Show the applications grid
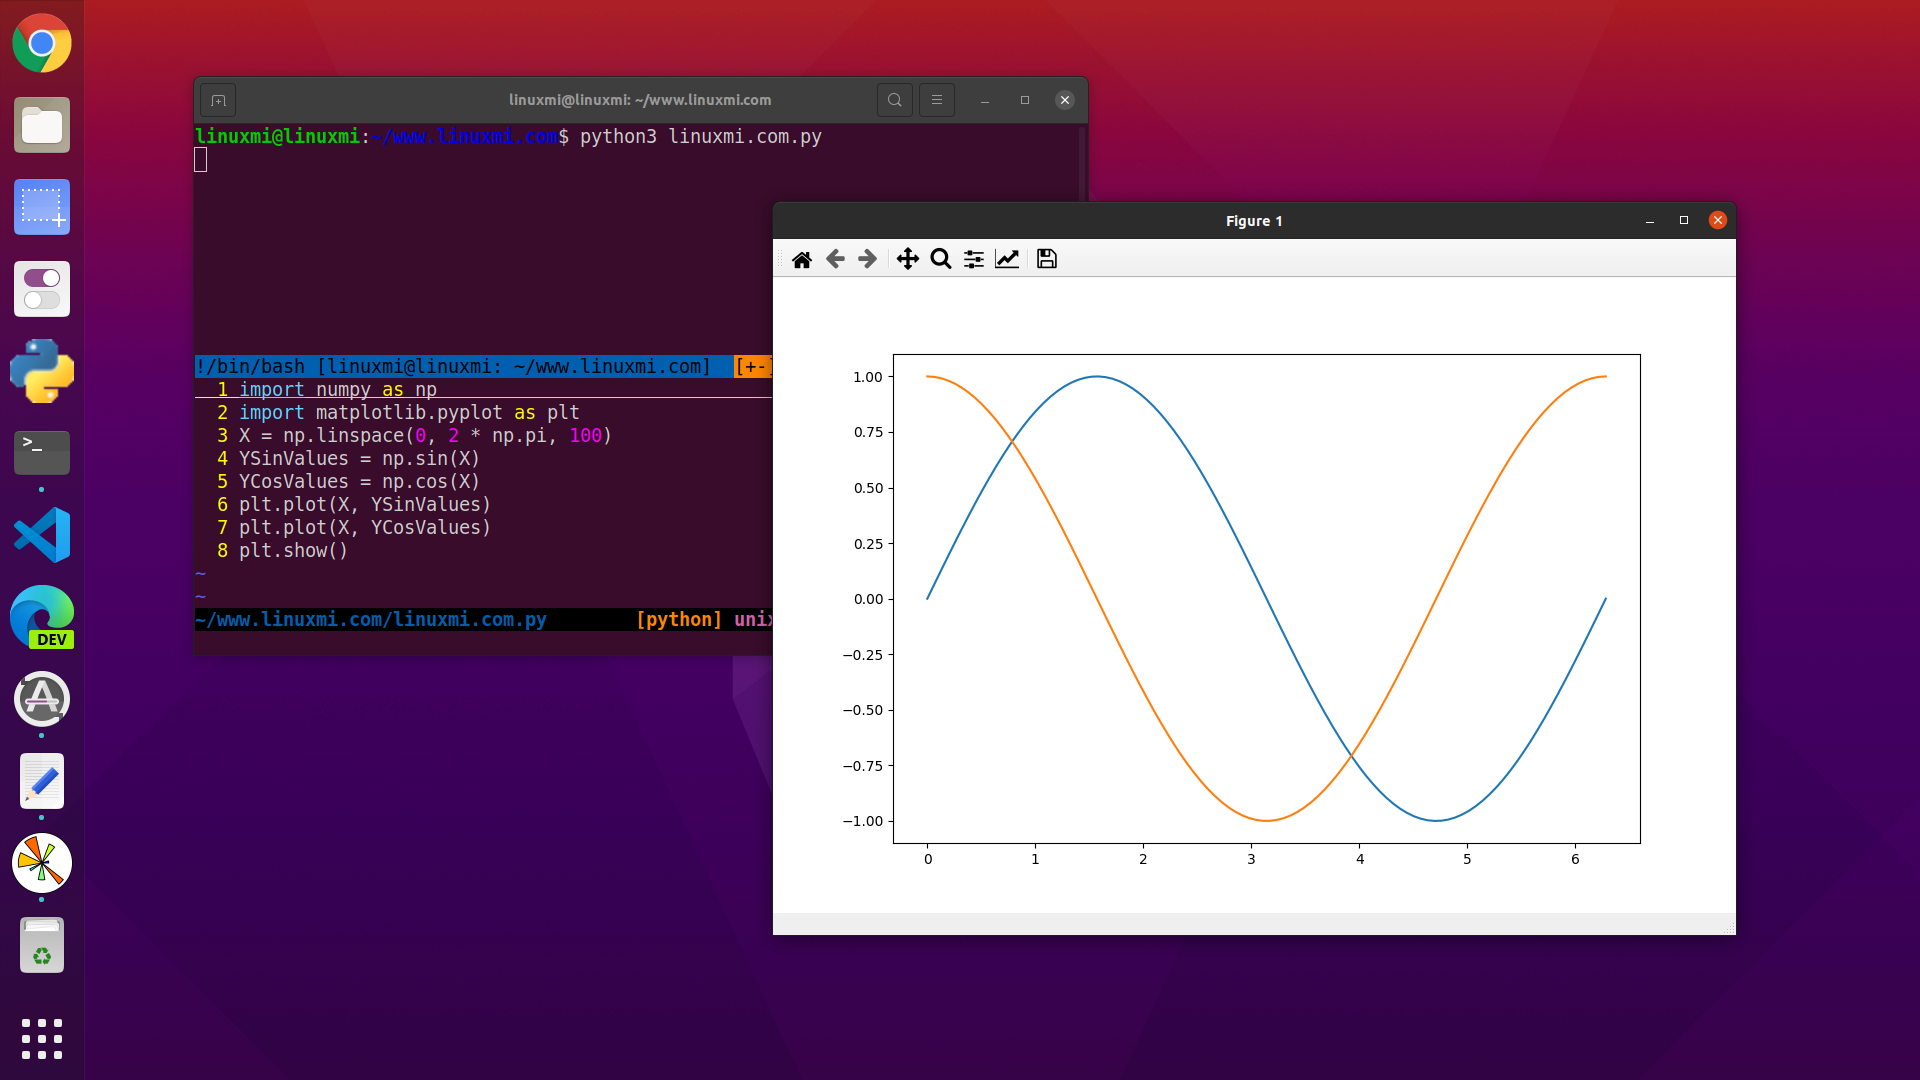Image resolution: width=1920 pixels, height=1080 pixels. tap(42, 1039)
